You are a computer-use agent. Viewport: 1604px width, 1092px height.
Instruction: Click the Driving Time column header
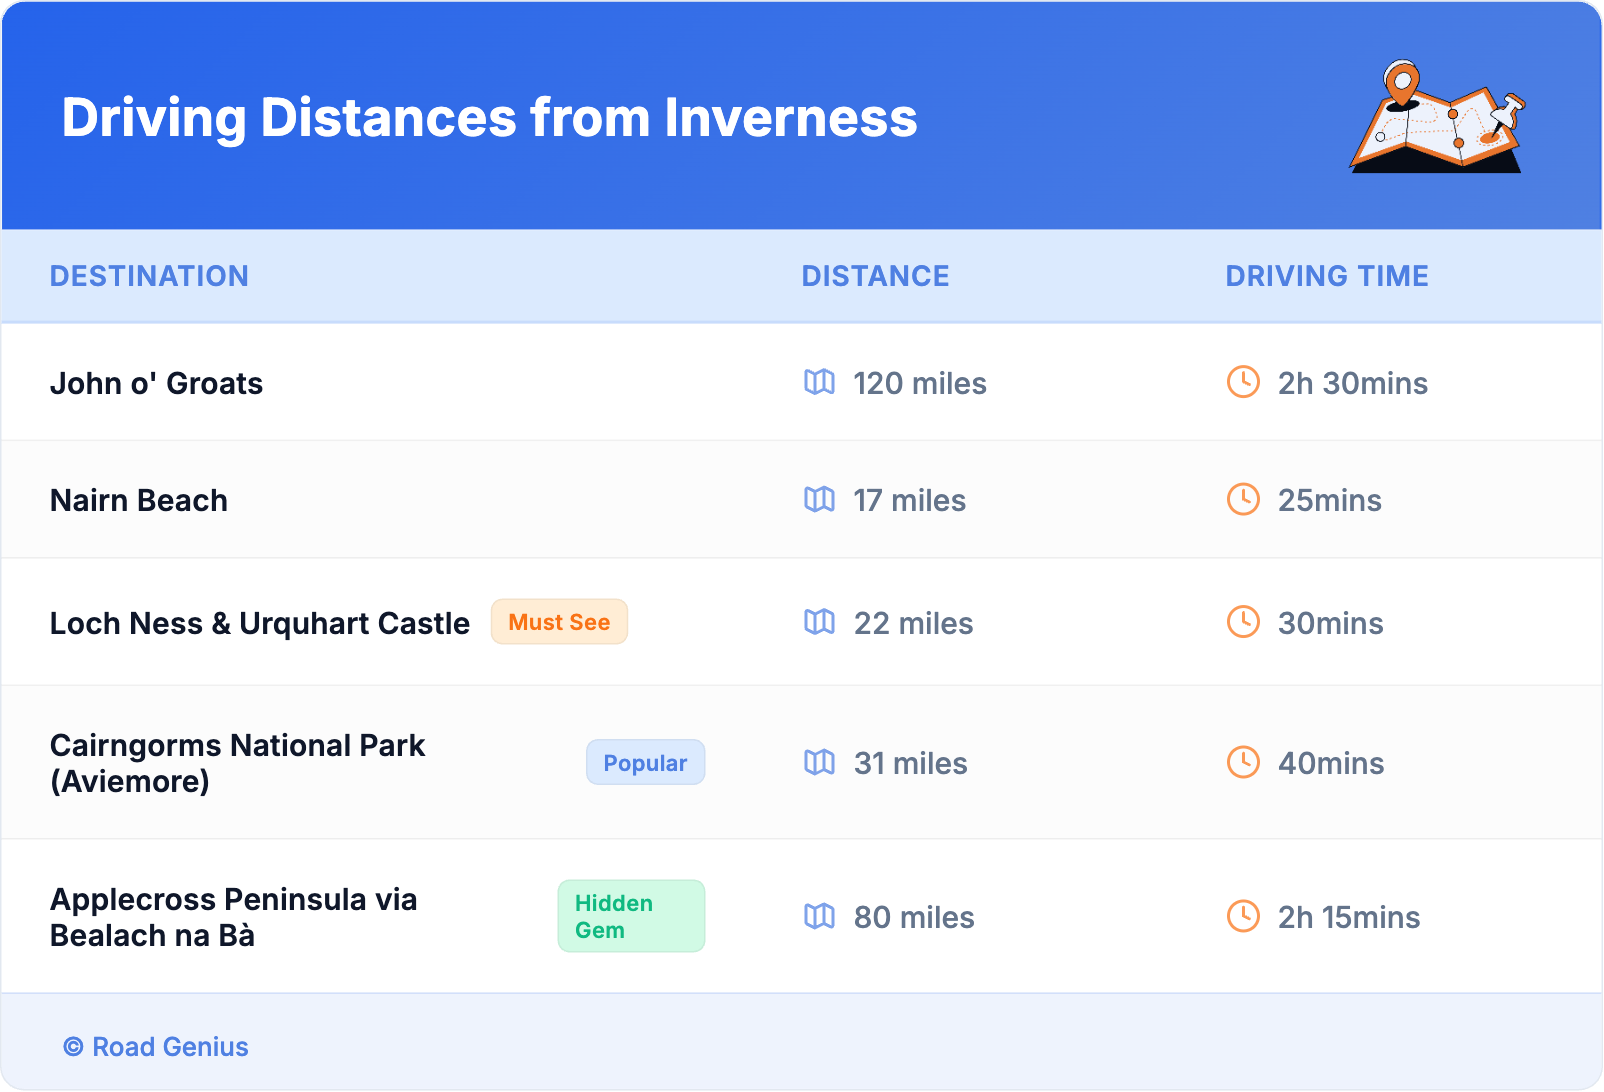(1326, 276)
